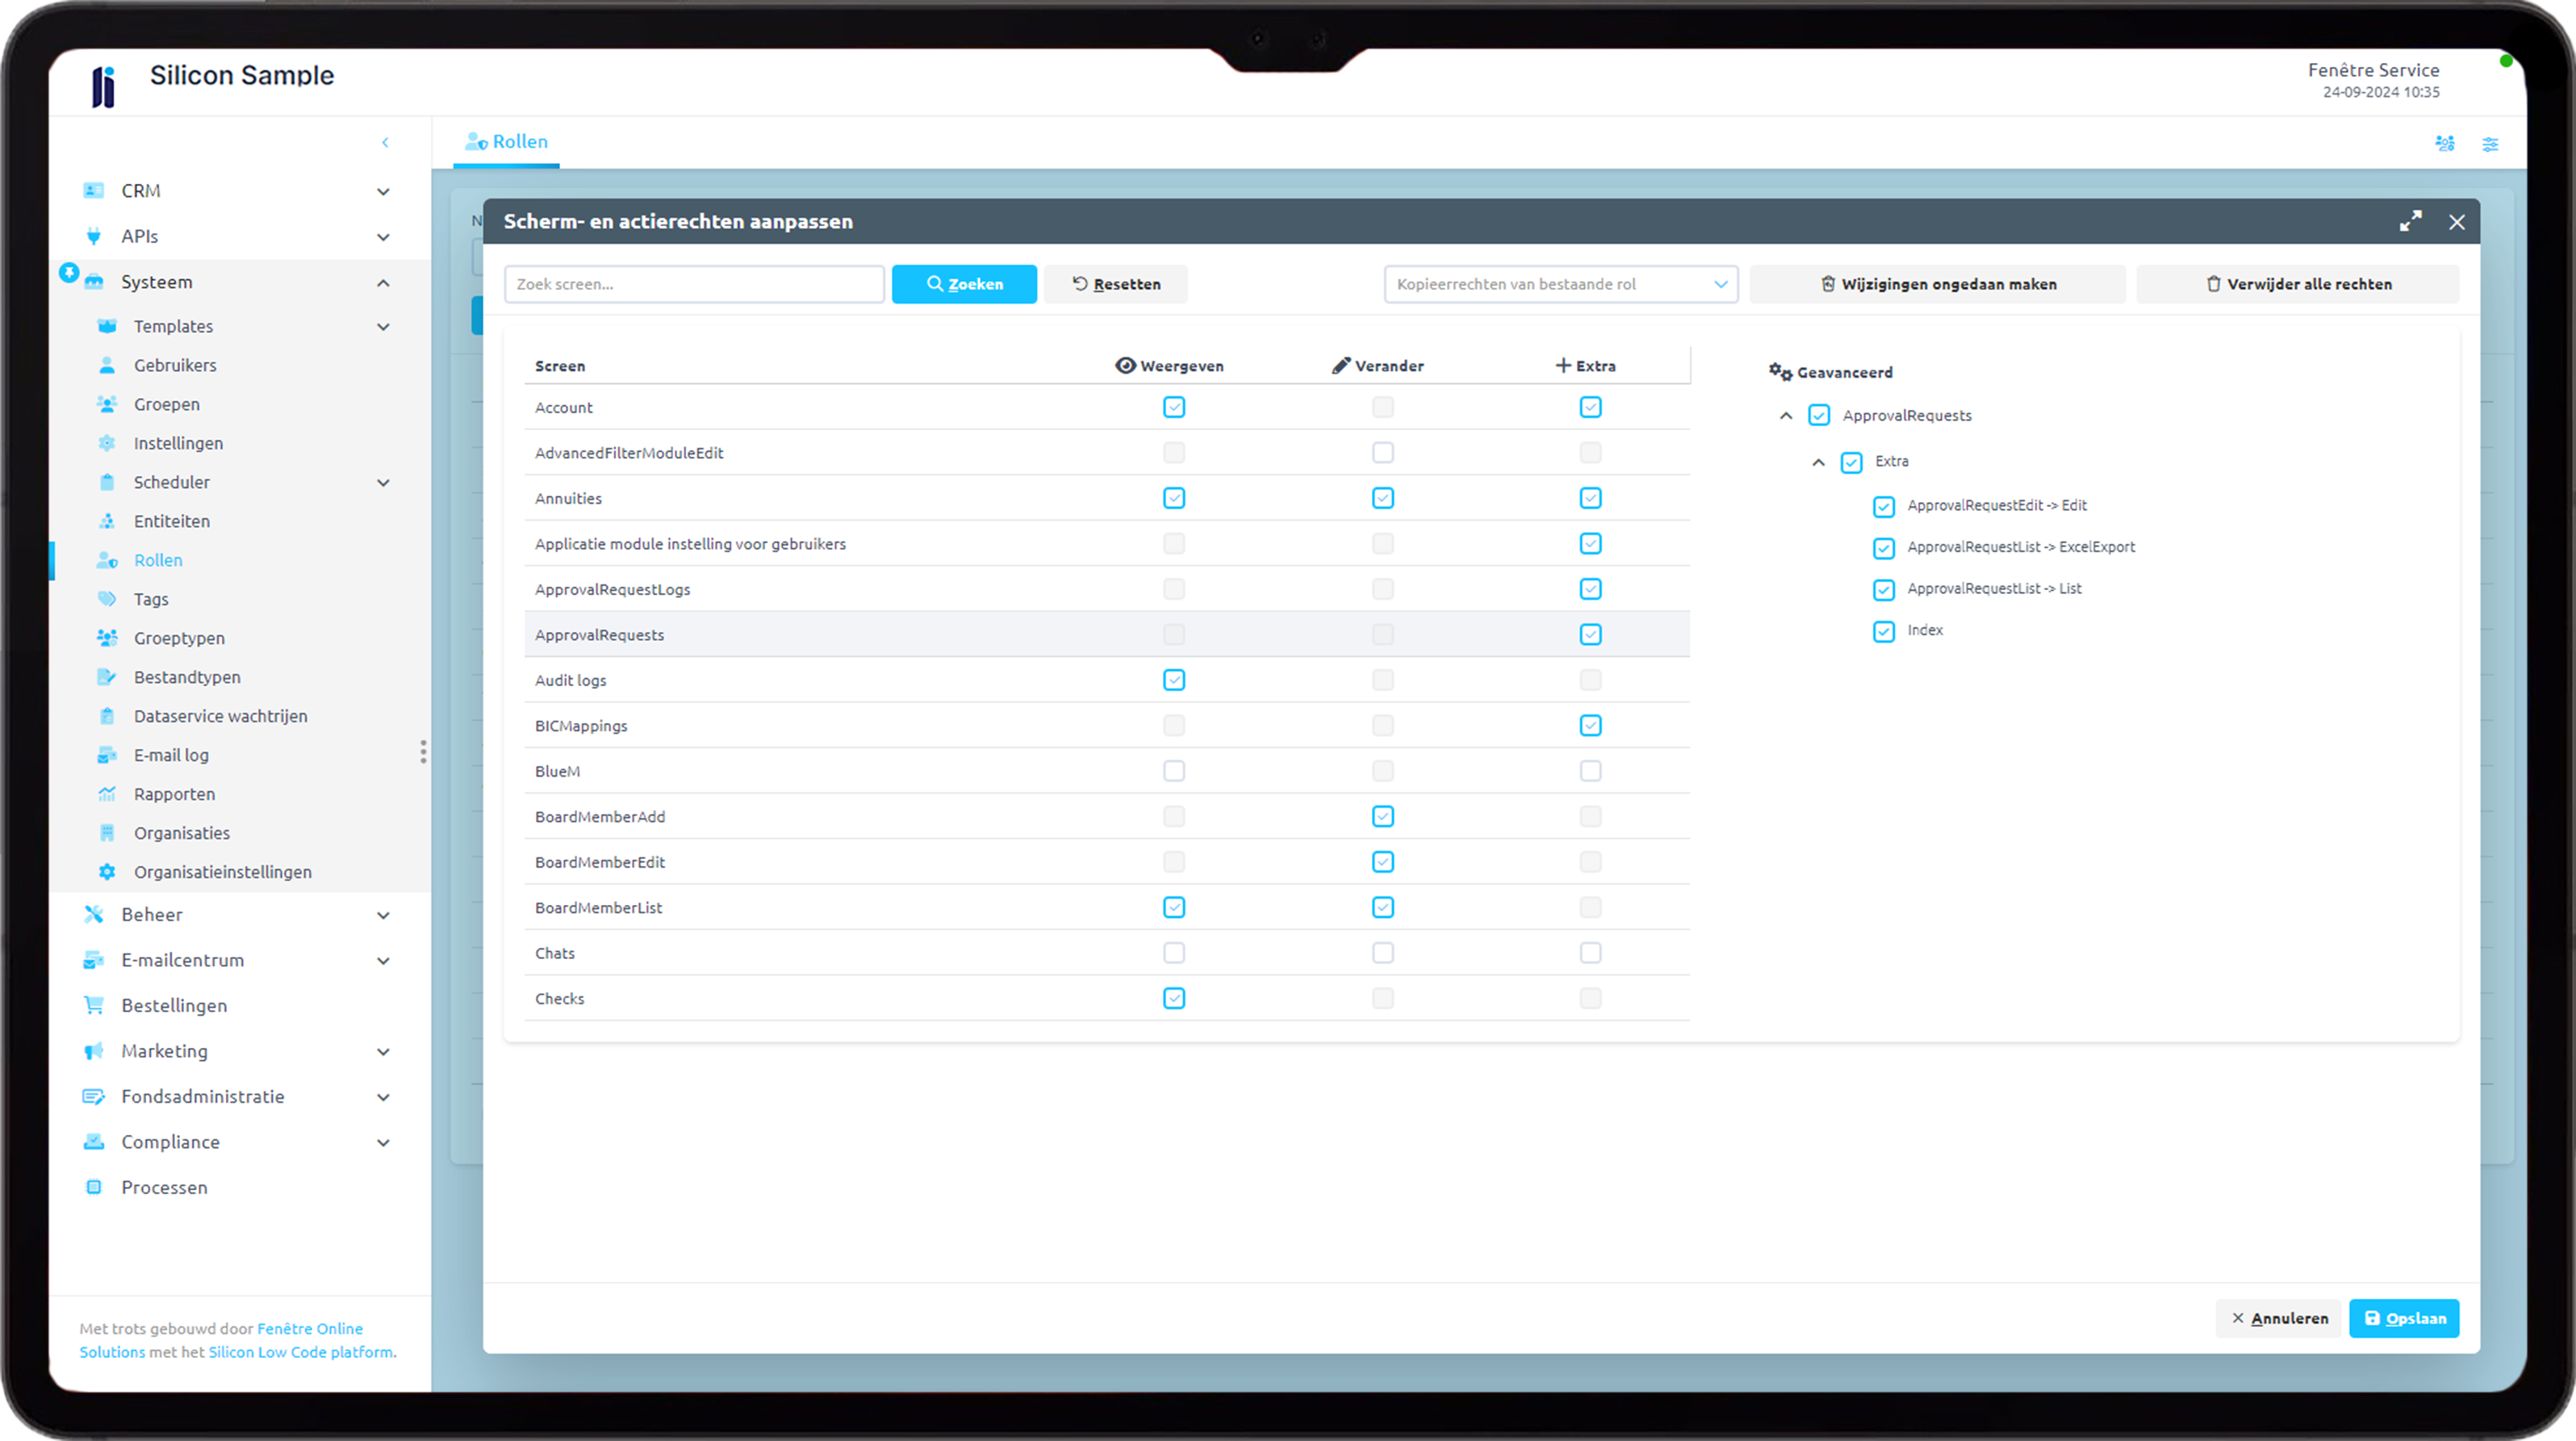2576x1441 pixels.
Task: Toggle the Account Weergeven checkbox
Action: point(1173,407)
